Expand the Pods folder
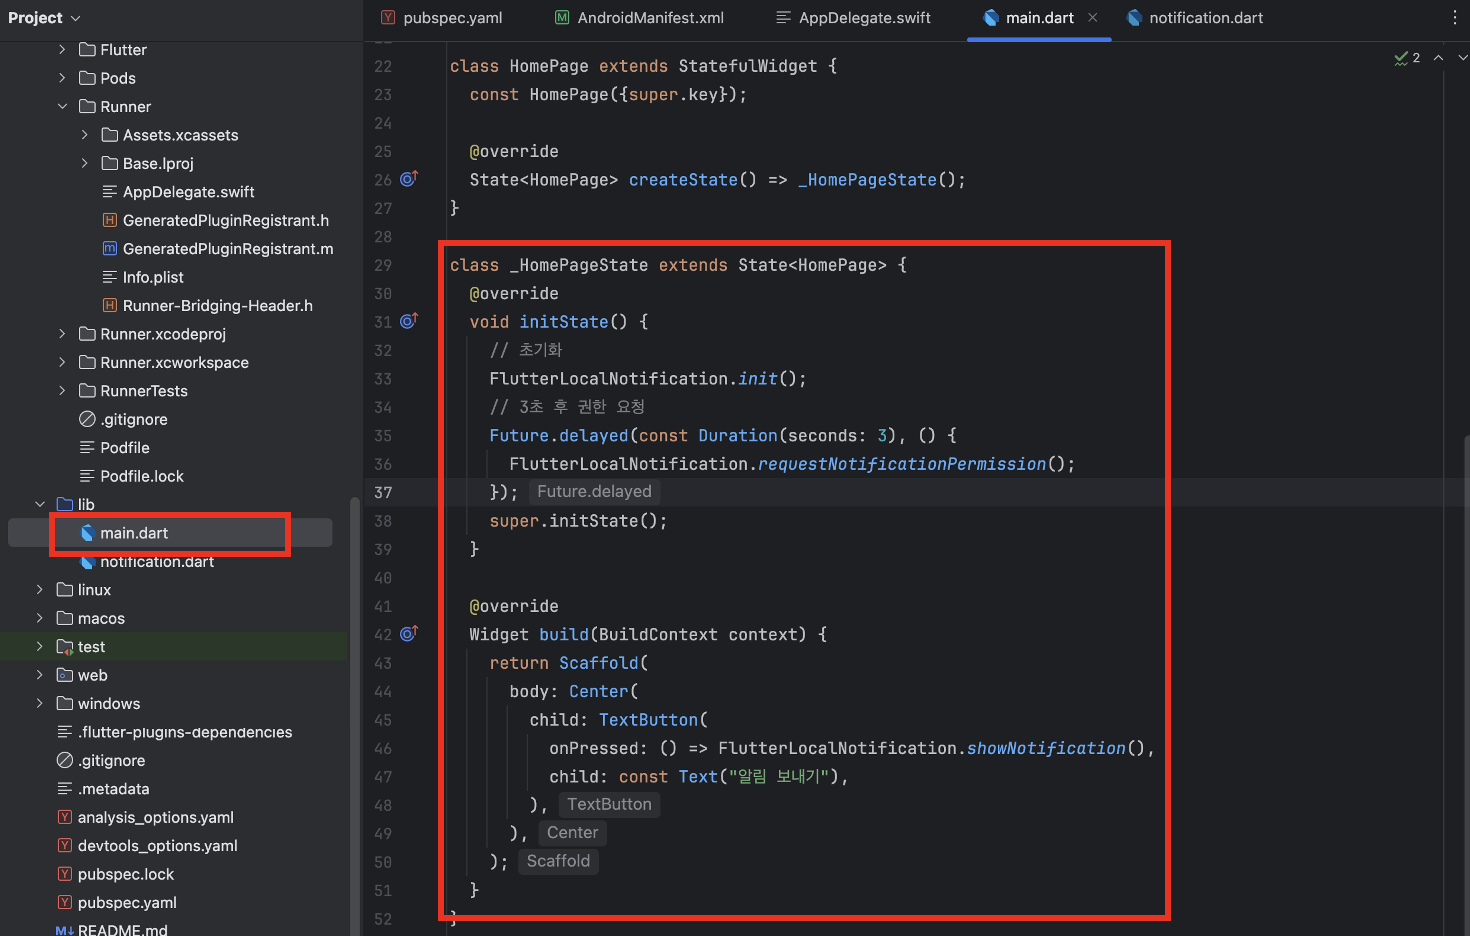 pos(62,78)
